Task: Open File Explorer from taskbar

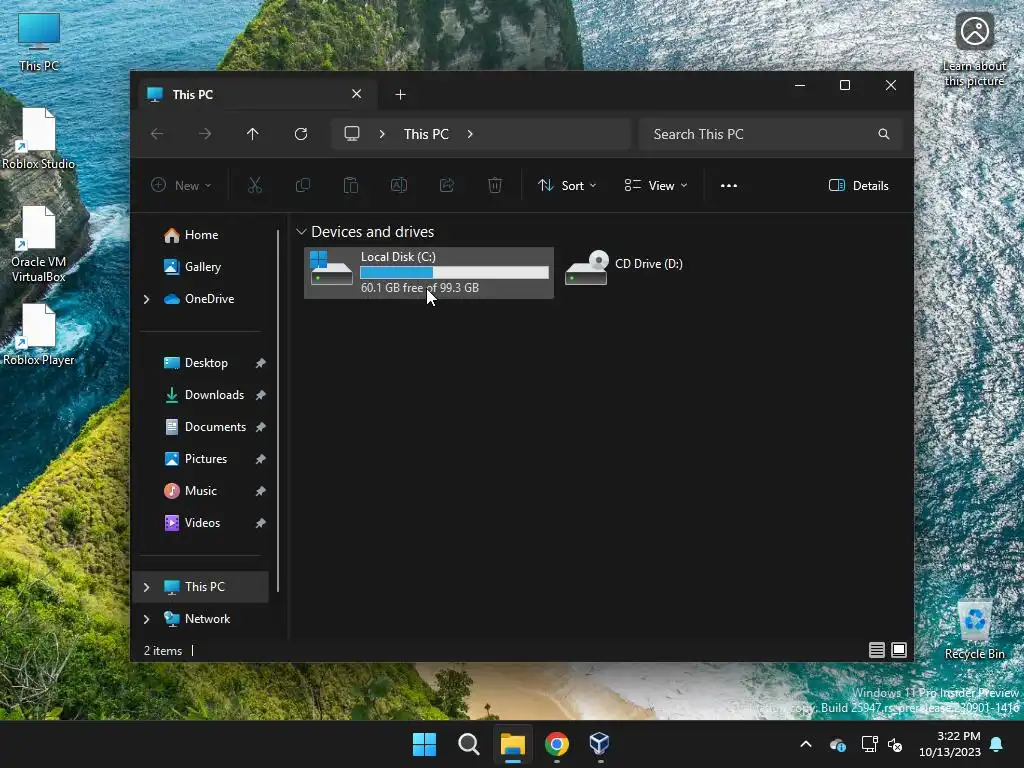Action: pyautogui.click(x=513, y=744)
